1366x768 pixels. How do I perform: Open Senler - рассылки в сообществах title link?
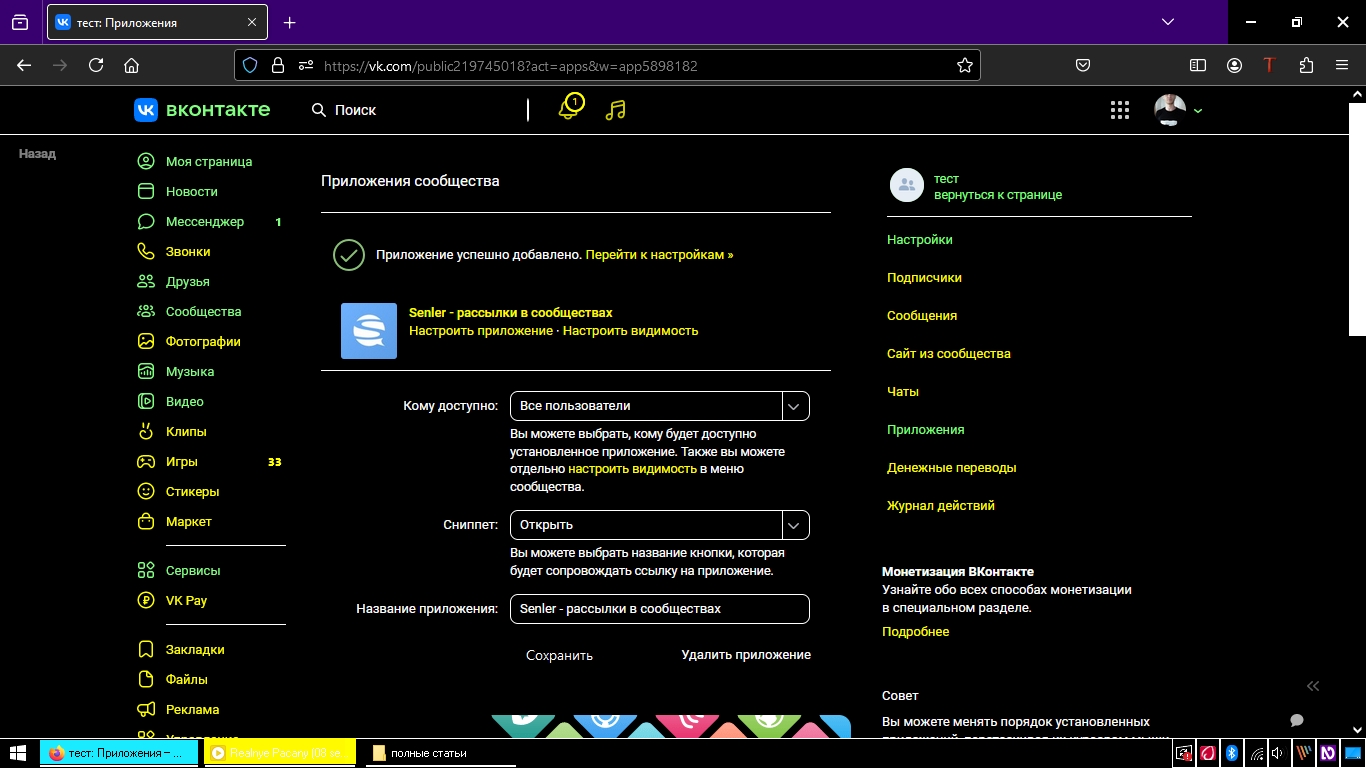pos(510,313)
